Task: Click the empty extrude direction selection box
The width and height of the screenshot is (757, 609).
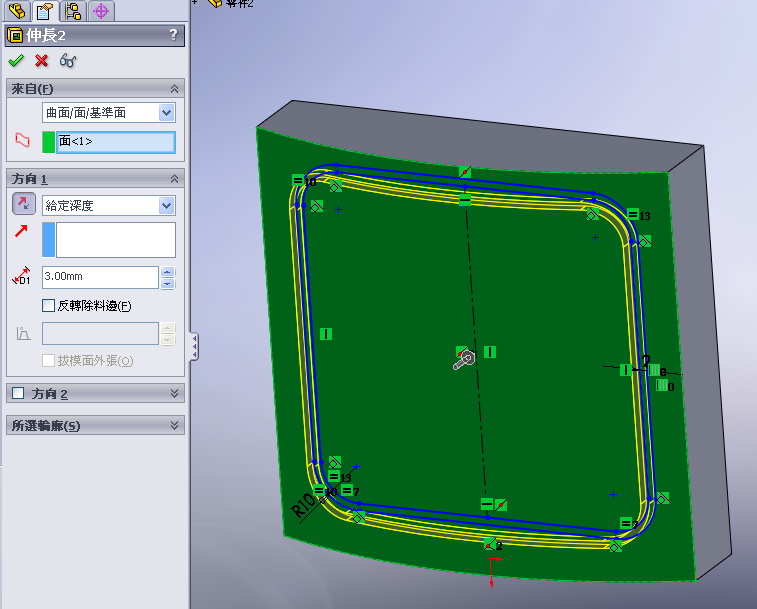Action: coord(116,240)
